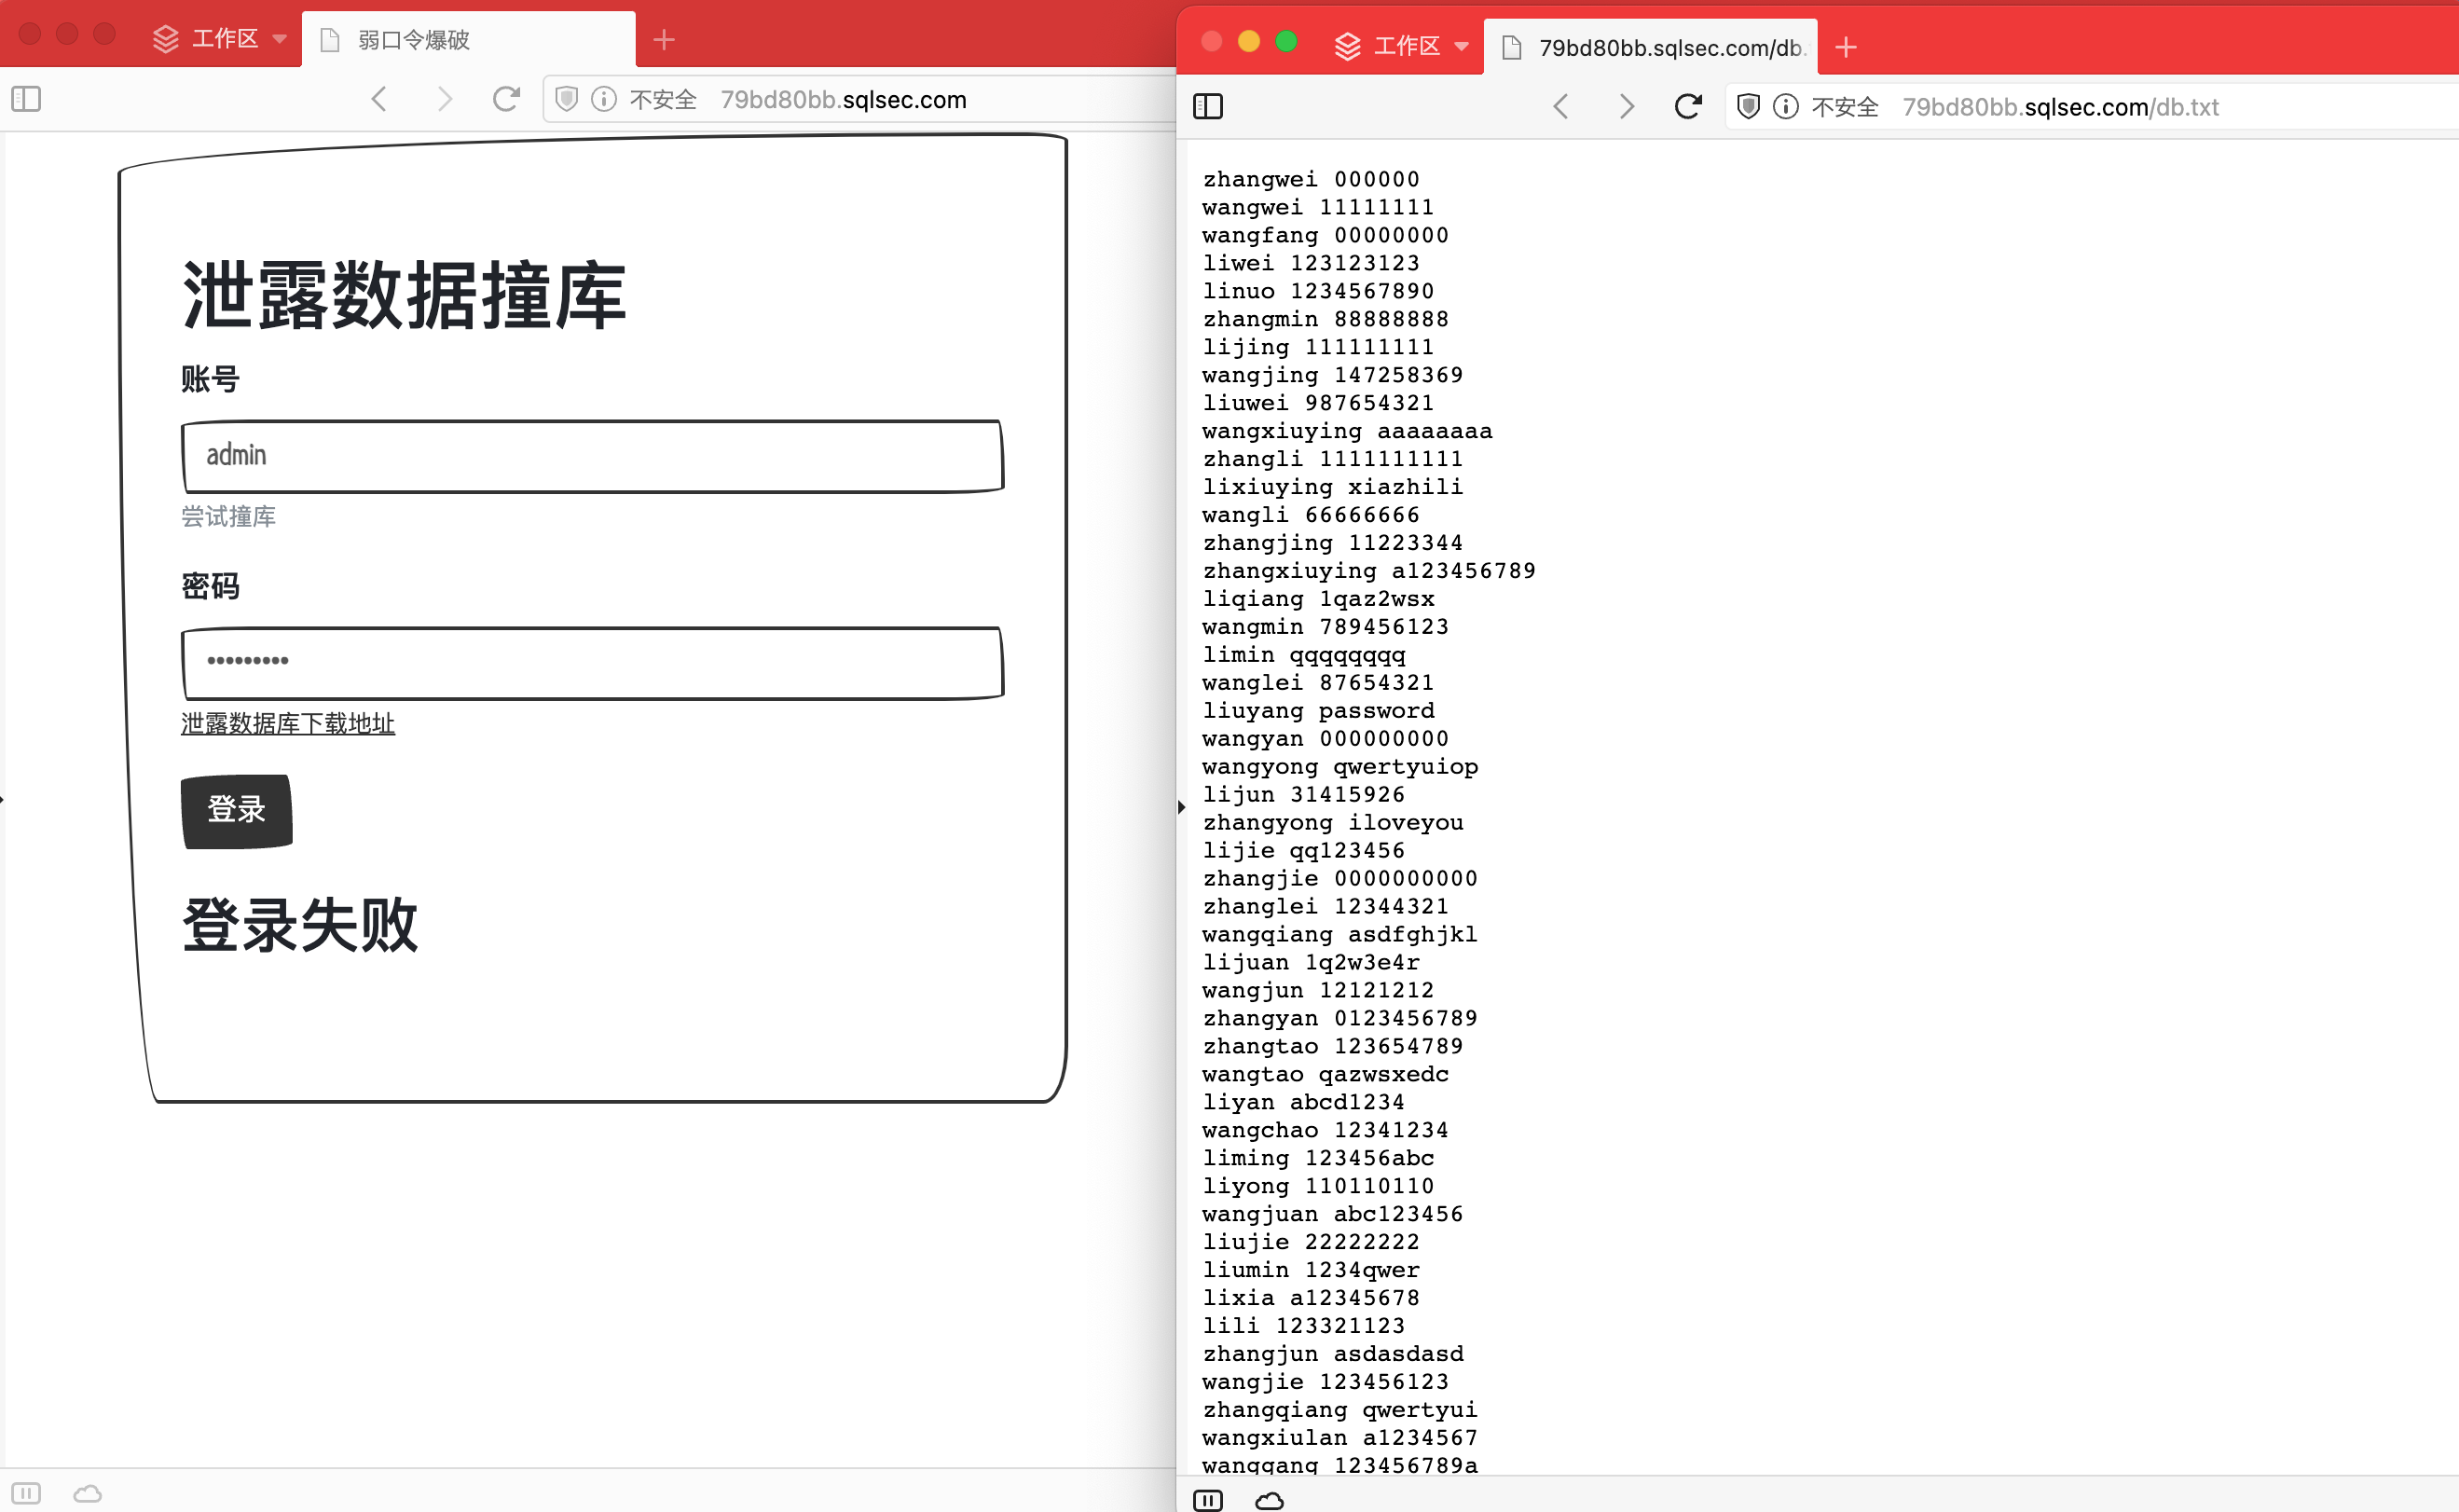
Task: Click text 'zhangyong iloveyou'
Action: coord(1333,823)
